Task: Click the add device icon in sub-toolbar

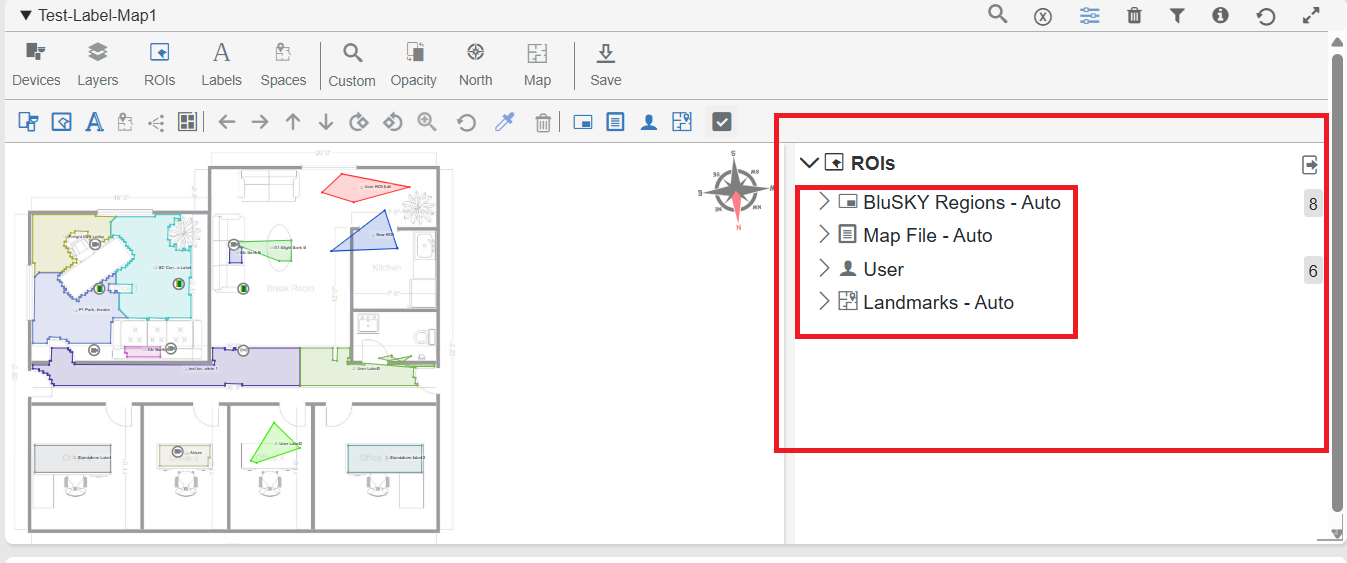Action: (29, 122)
